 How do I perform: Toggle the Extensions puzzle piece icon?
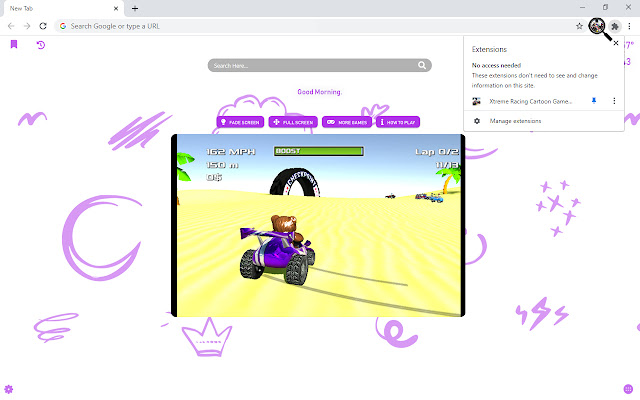coord(615,27)
